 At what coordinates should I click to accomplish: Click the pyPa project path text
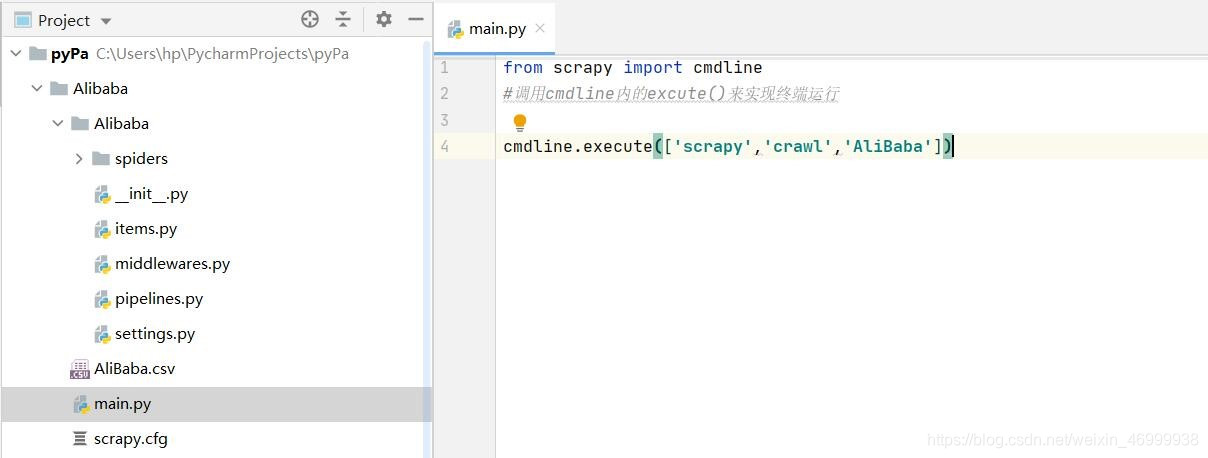[x=222, y=54]
